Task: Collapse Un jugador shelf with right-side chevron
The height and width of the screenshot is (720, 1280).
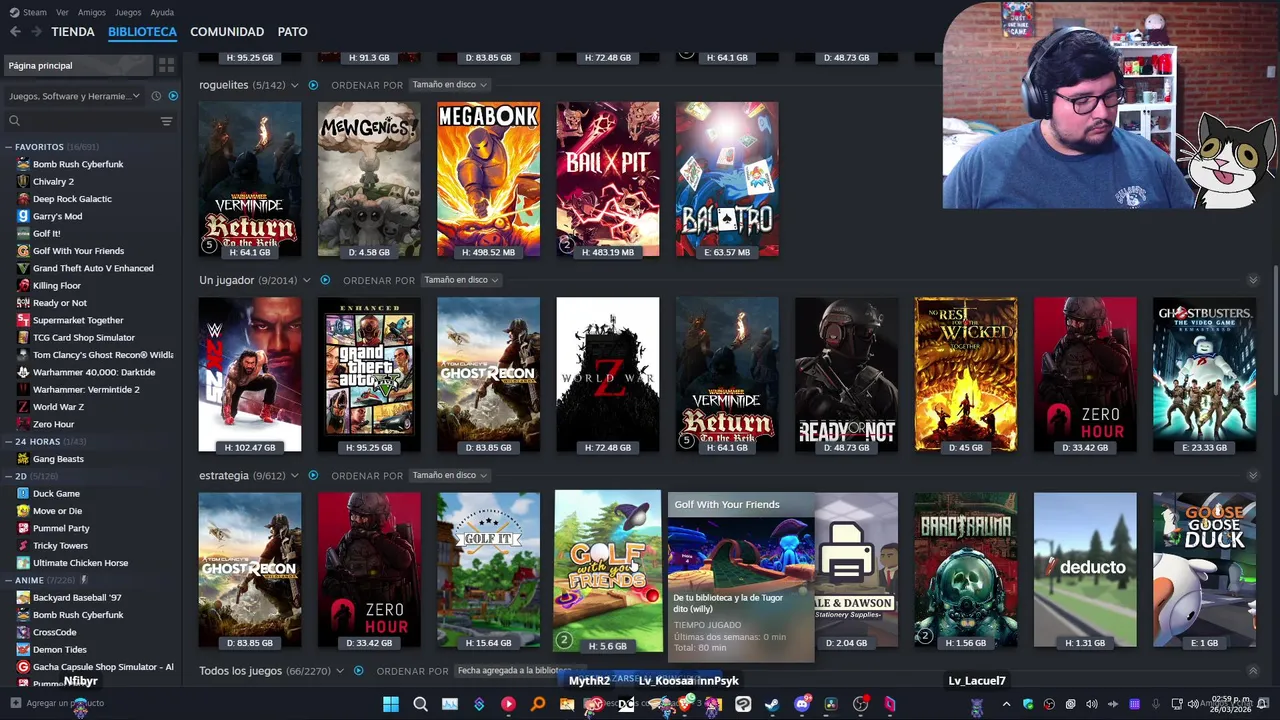Action: click(x=1253, y=280)
